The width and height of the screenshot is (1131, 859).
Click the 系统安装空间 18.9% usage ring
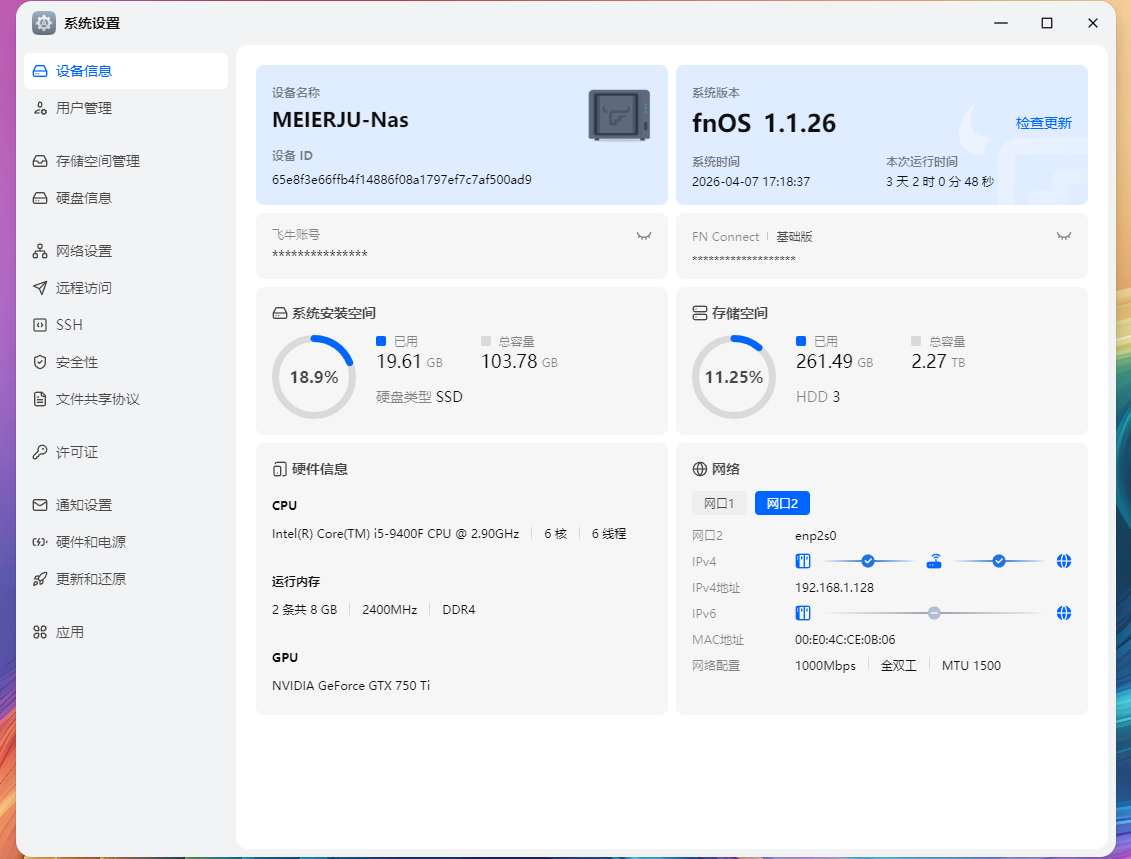point(314,377)
